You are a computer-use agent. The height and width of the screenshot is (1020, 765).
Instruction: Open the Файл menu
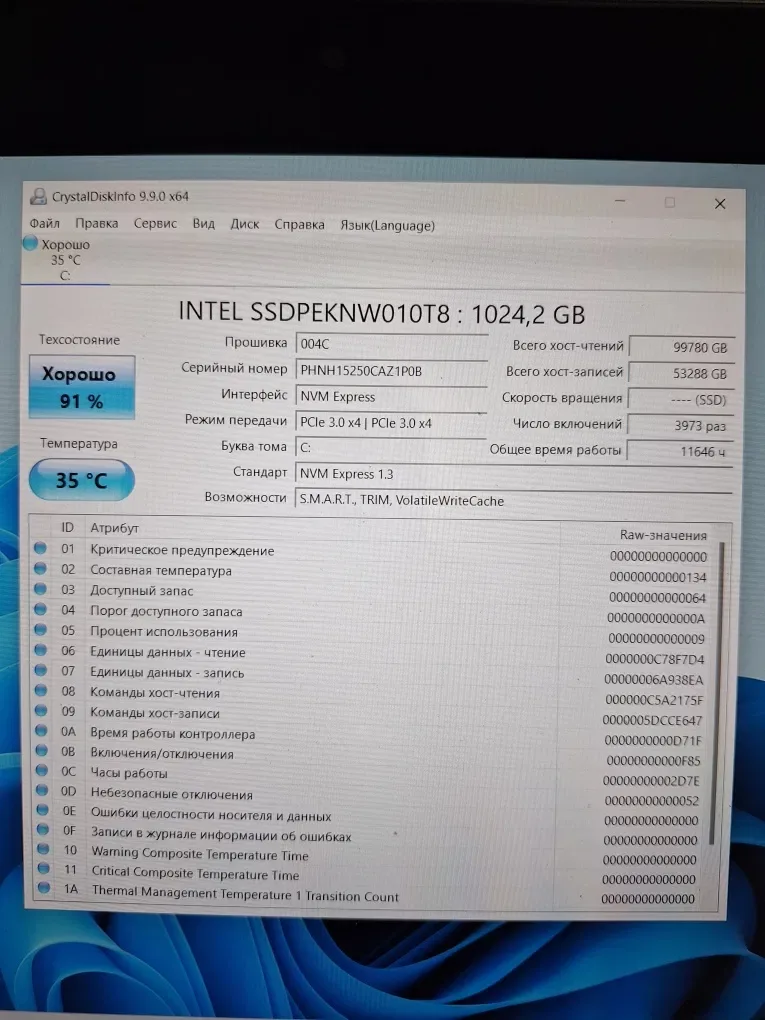tap(45, 223)
